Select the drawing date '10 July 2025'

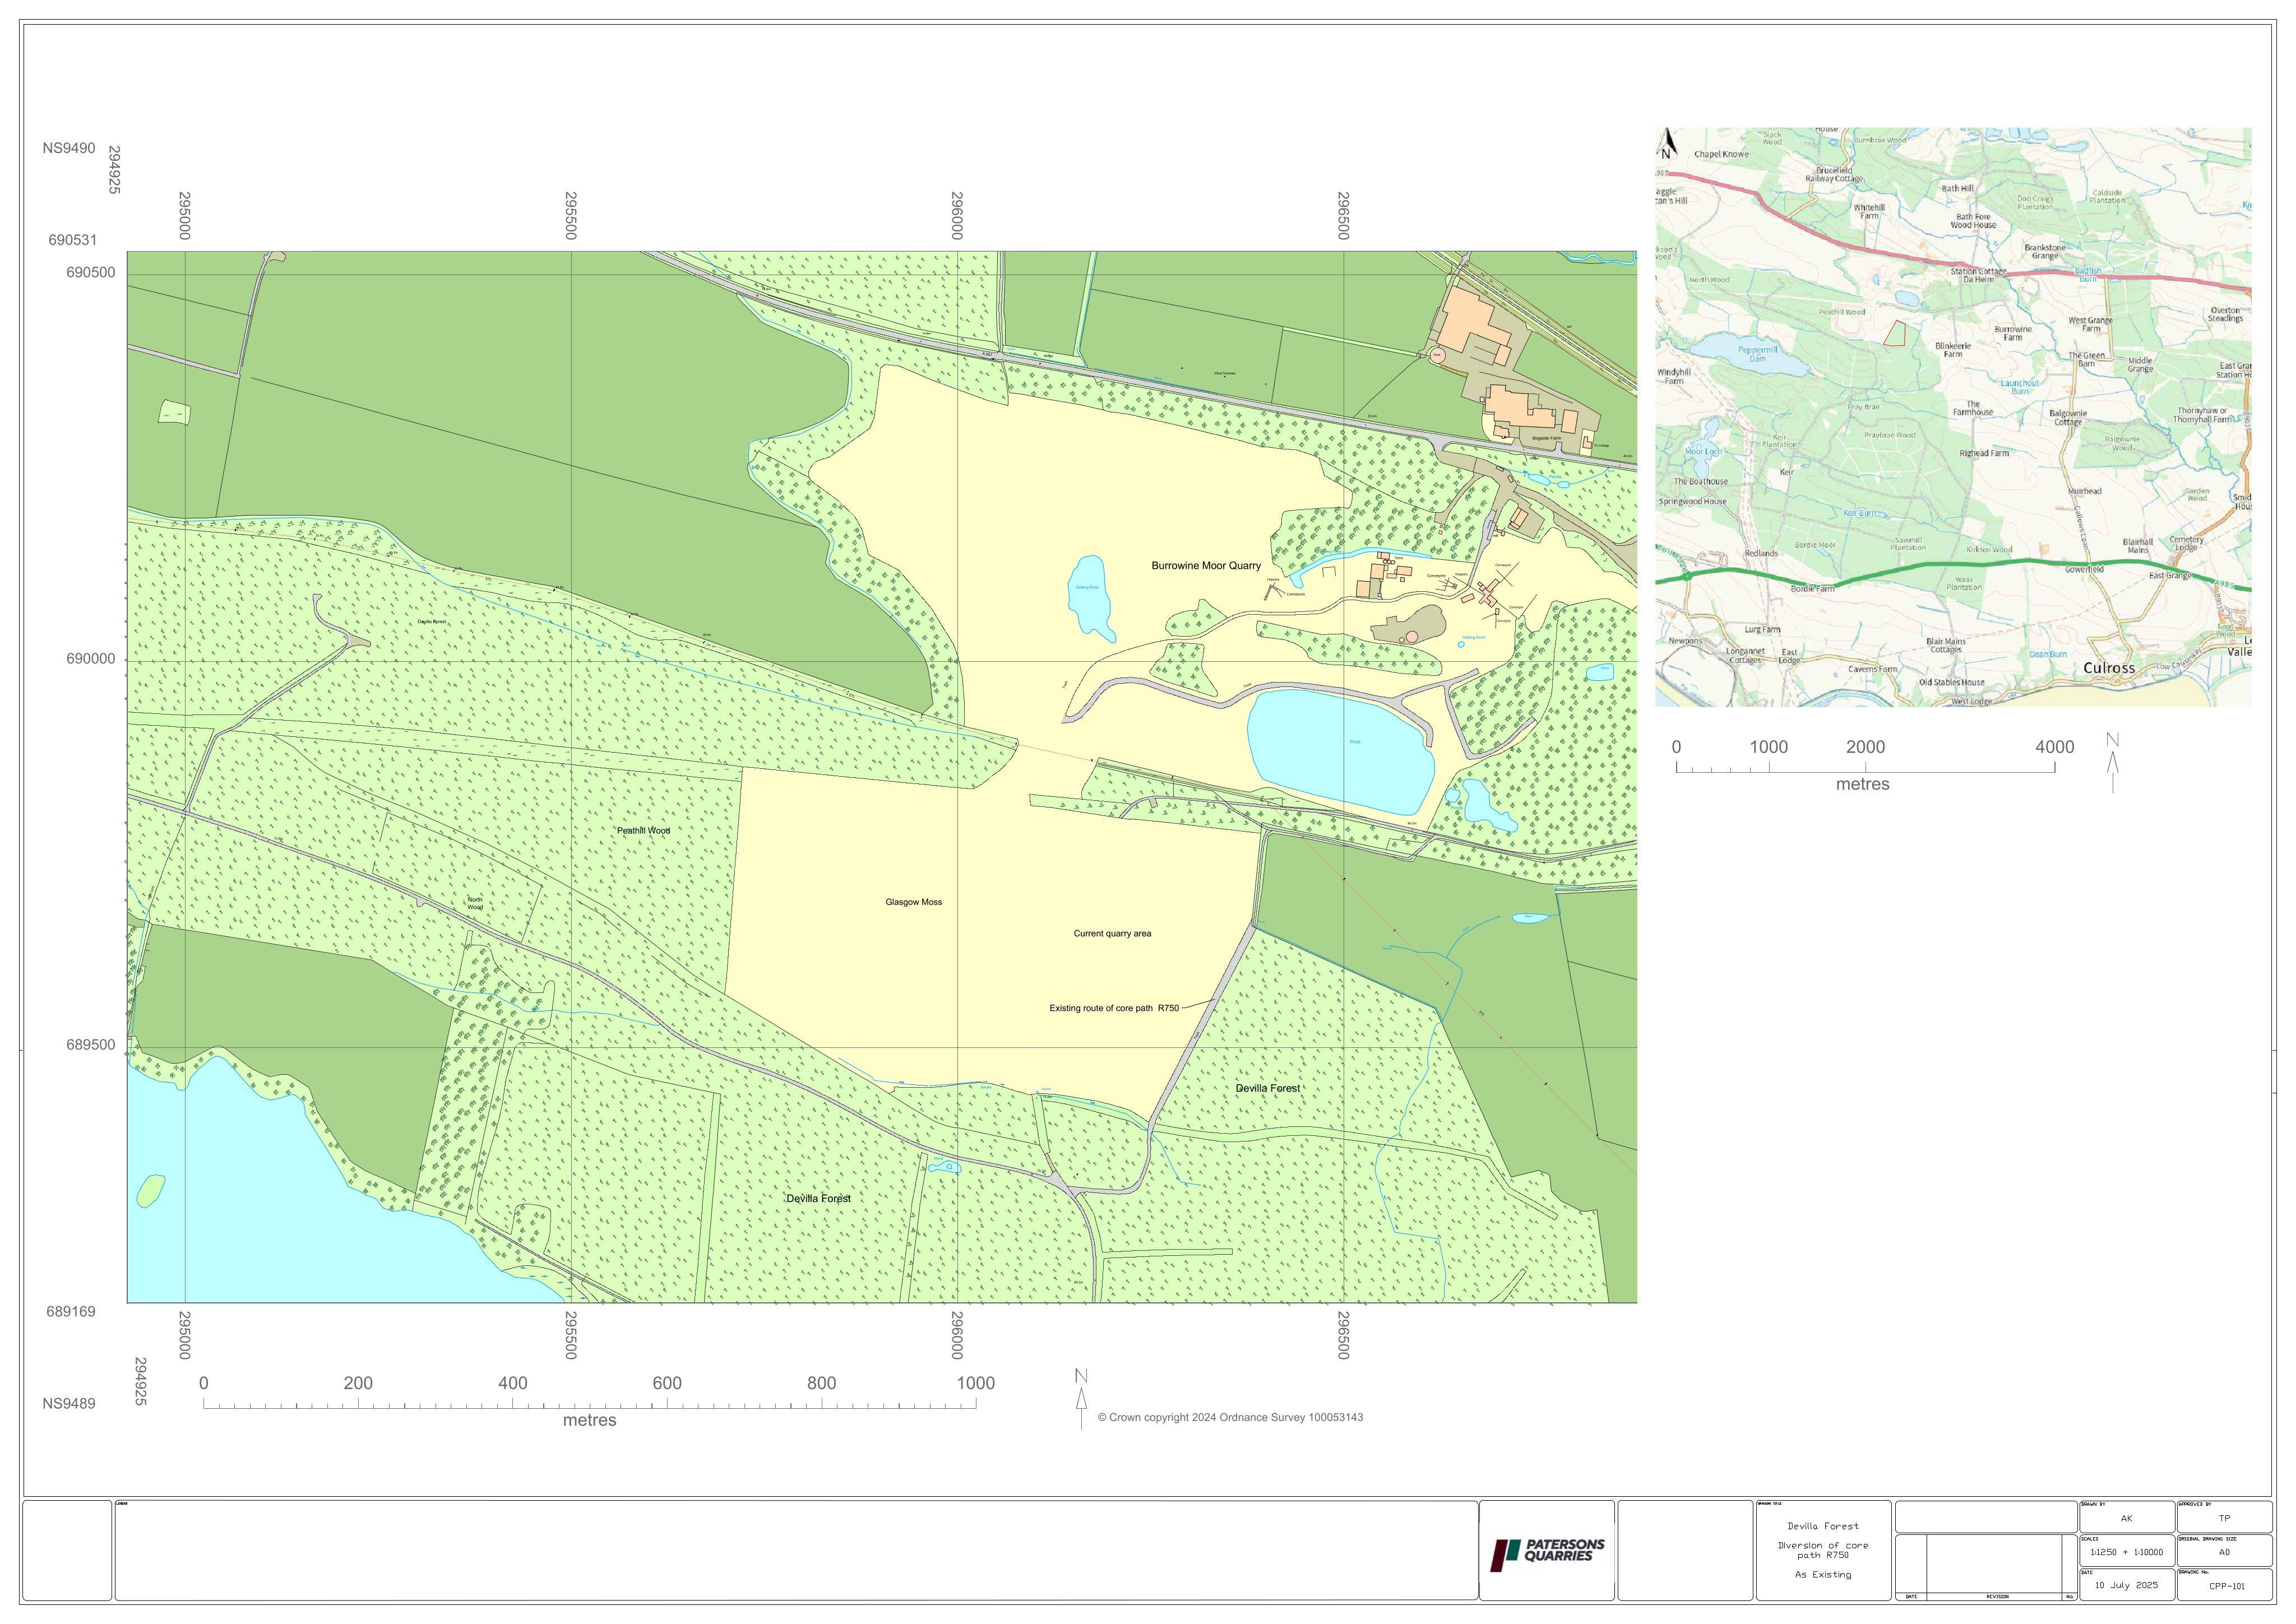point(2126,1585)
